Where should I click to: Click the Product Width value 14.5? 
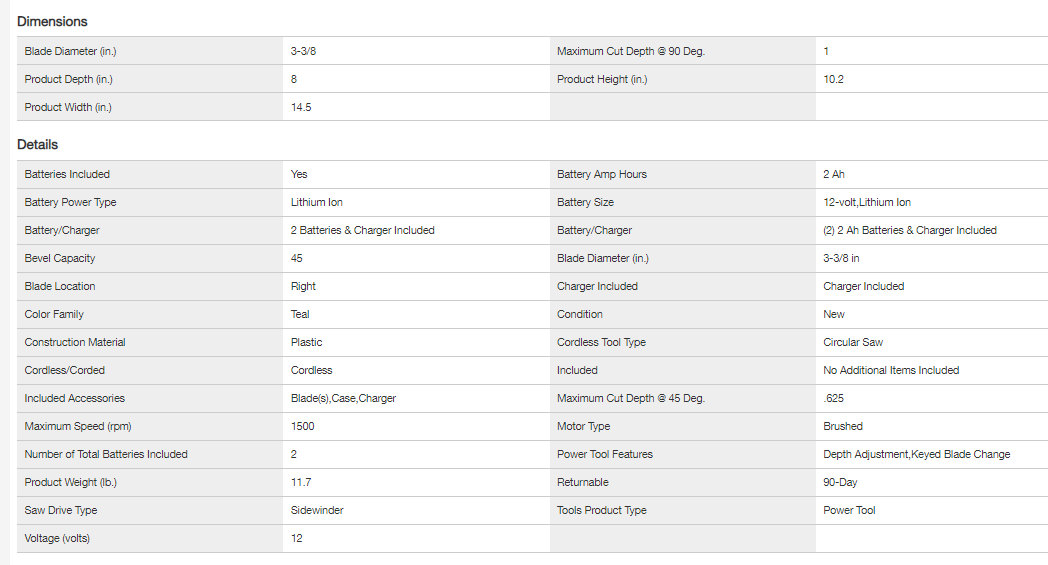[301, 107]
